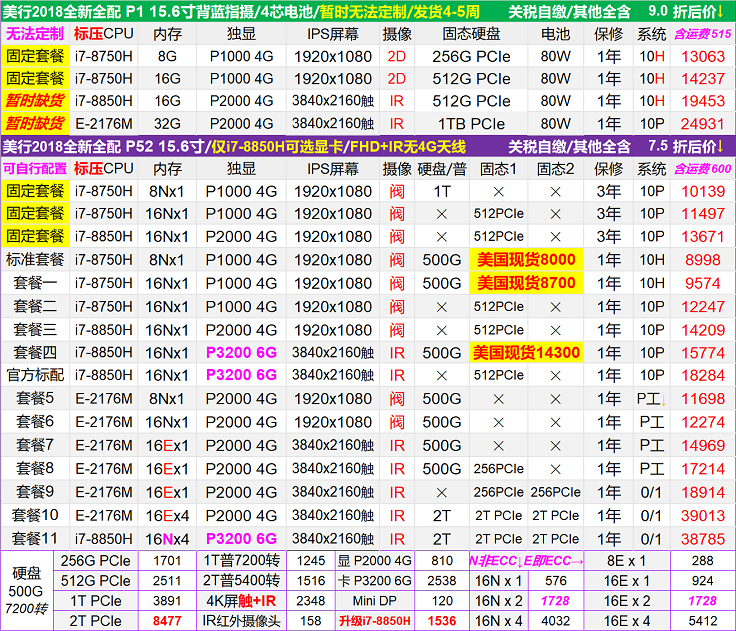
Task: Click the 'Mini DP' option cell
Action: [x=375, y=600]
